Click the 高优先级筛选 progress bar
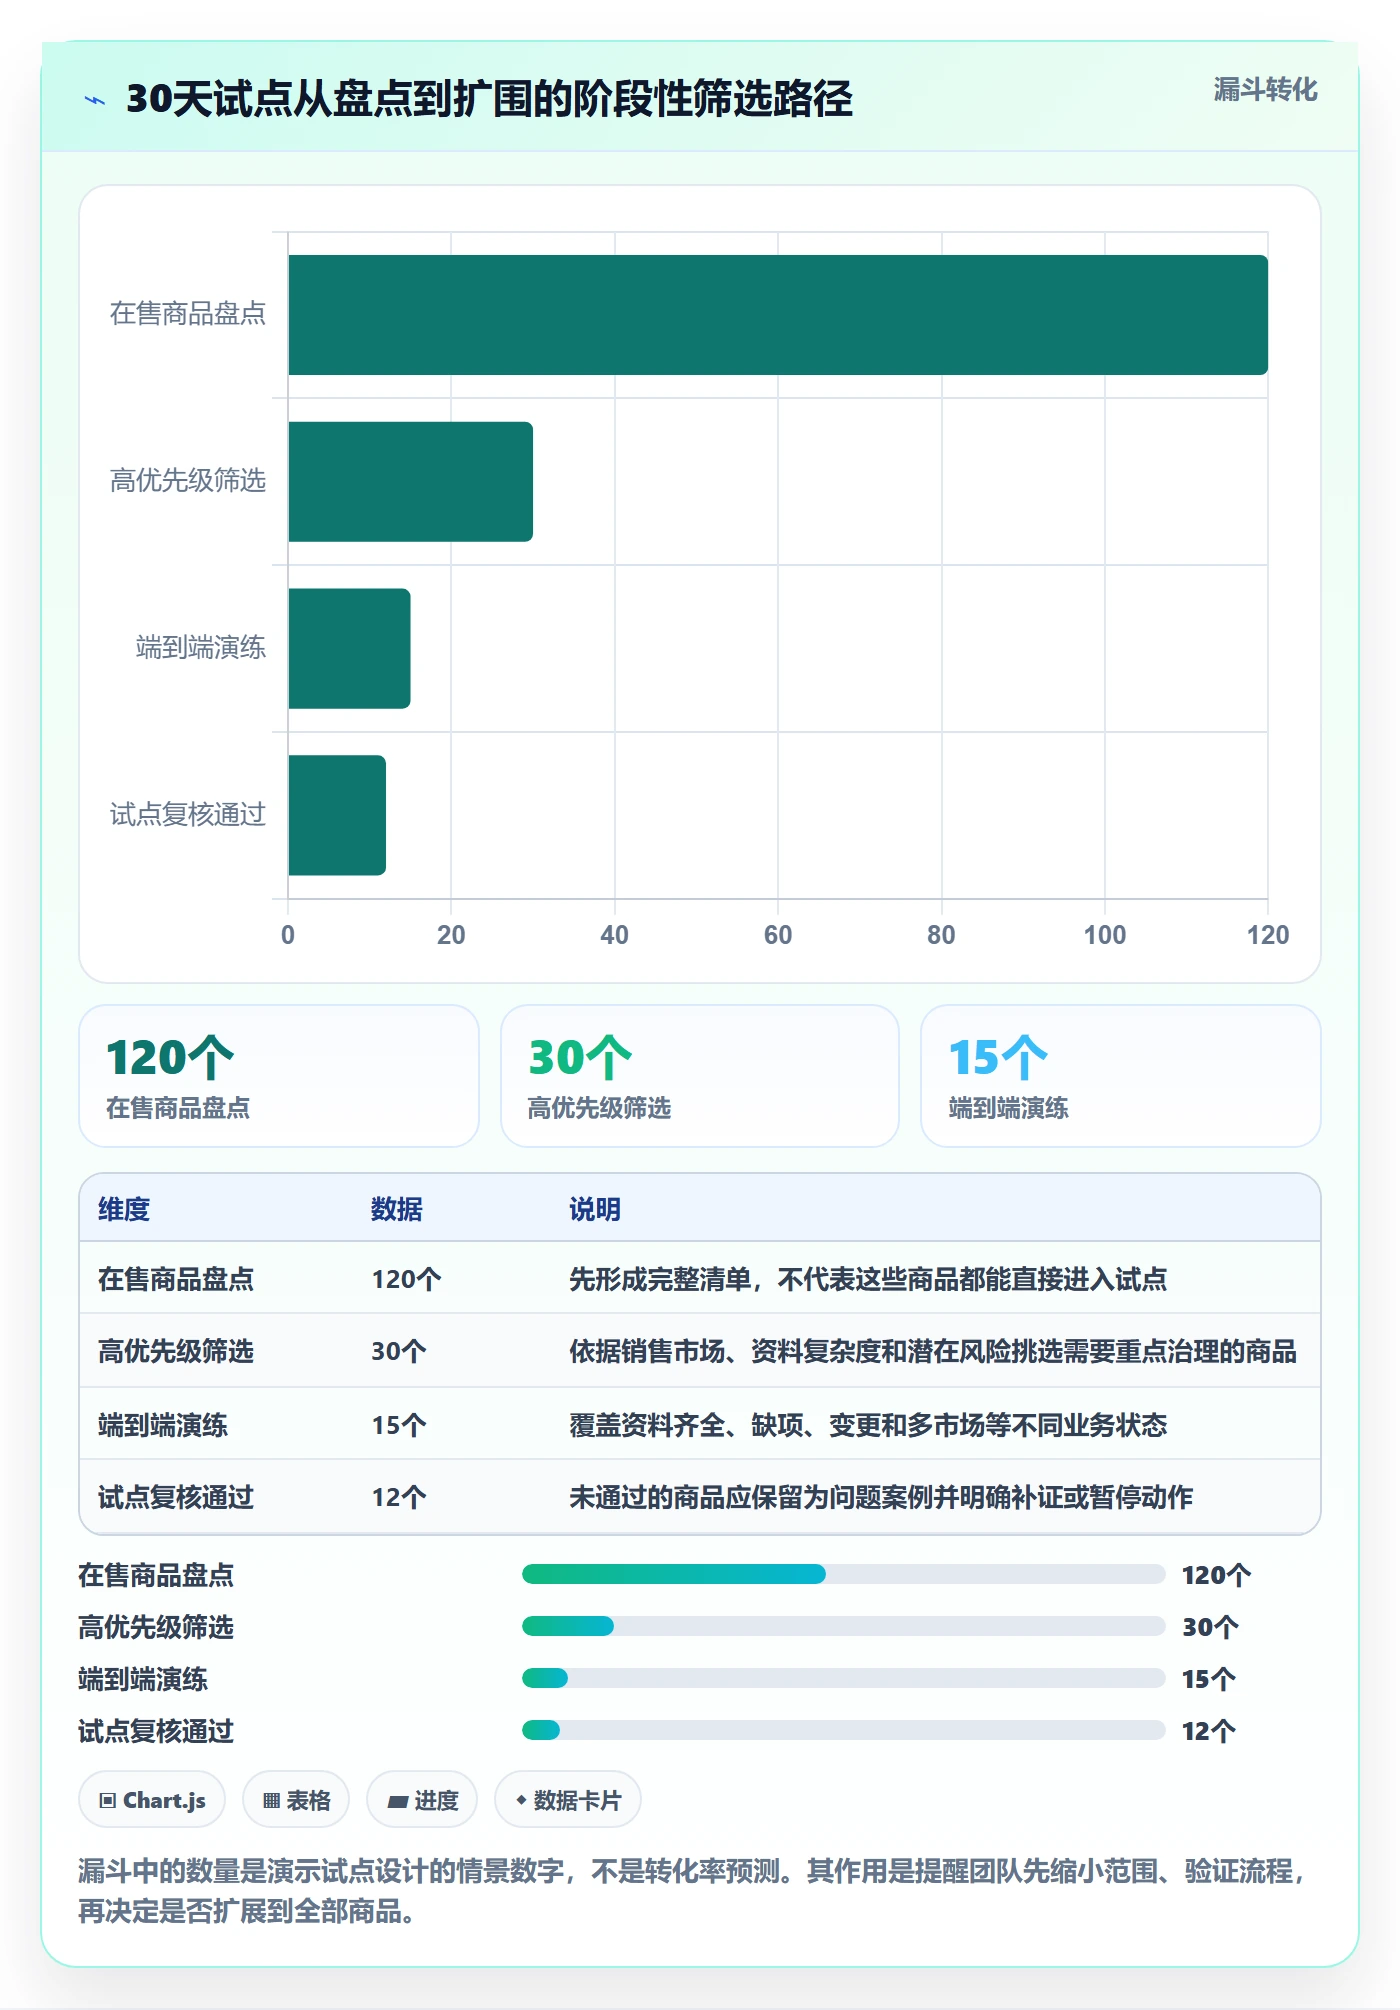 tap(844, 1626)
